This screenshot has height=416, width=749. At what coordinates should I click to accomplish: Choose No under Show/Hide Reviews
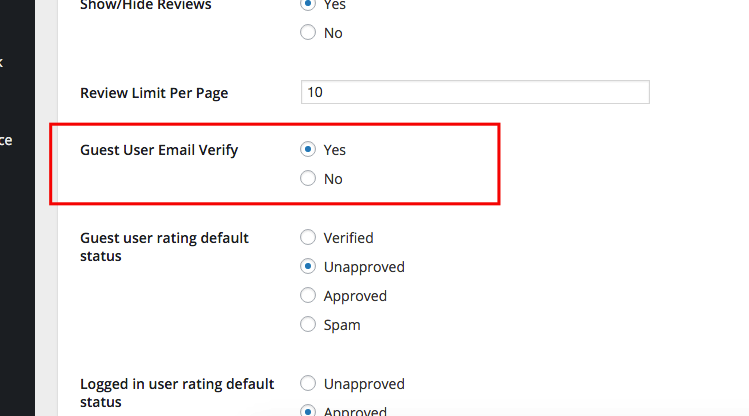[308, 32]
